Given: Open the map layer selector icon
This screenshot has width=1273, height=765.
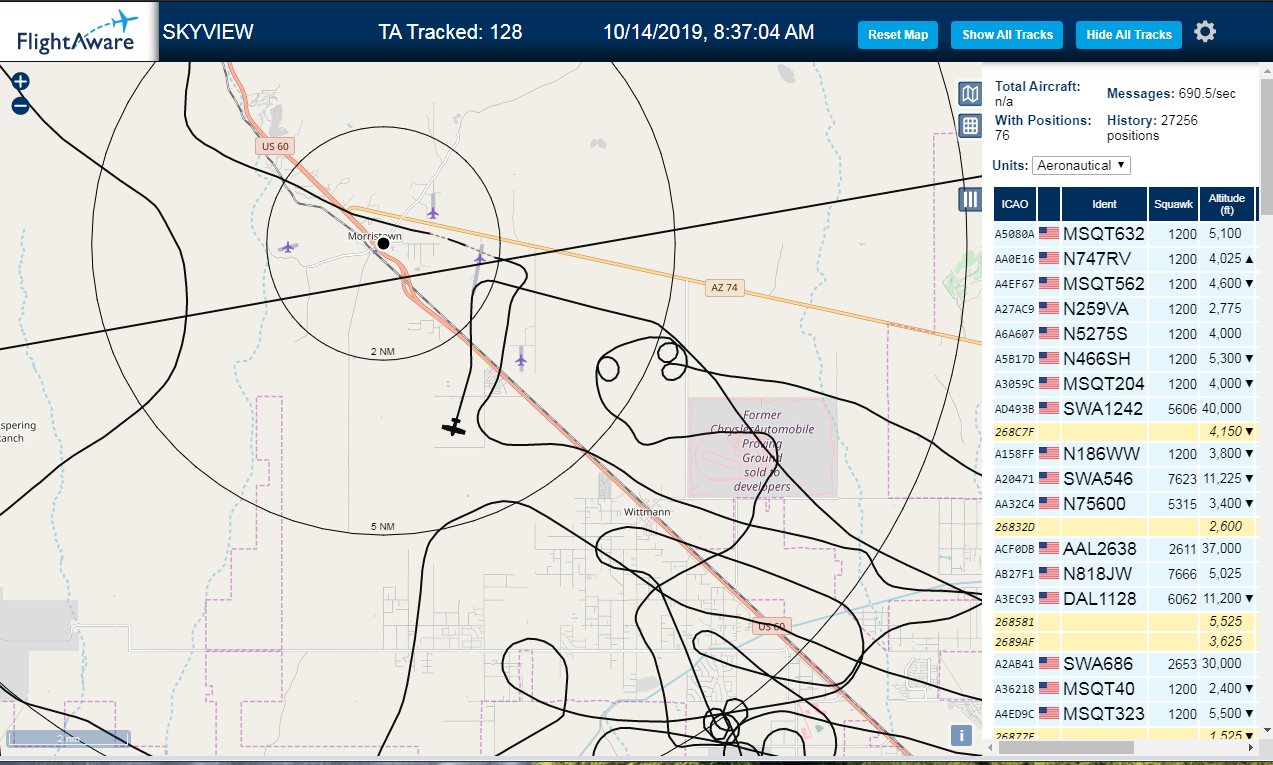Looking at the screenshot, I should (969, 94).
